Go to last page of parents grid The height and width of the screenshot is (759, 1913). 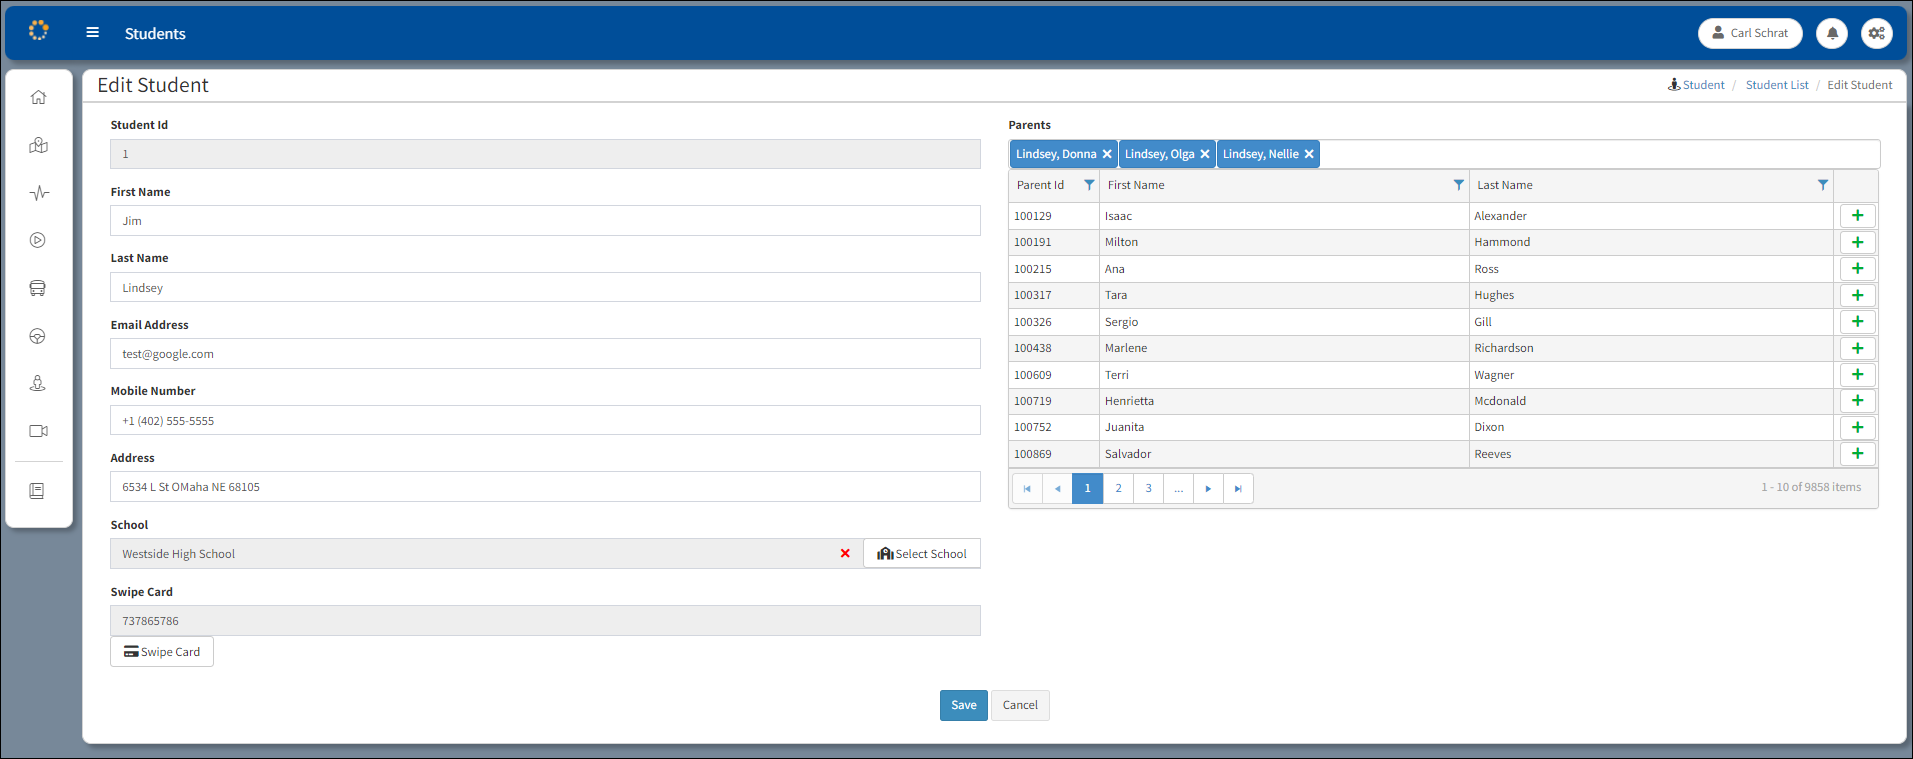1238,489
